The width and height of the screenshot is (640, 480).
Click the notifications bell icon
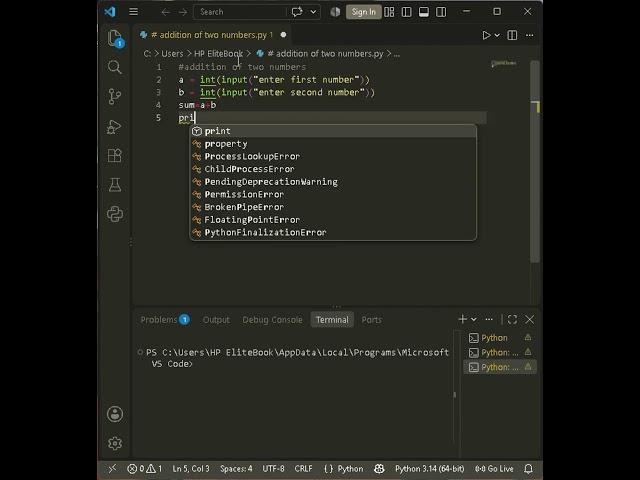point(528,469)
